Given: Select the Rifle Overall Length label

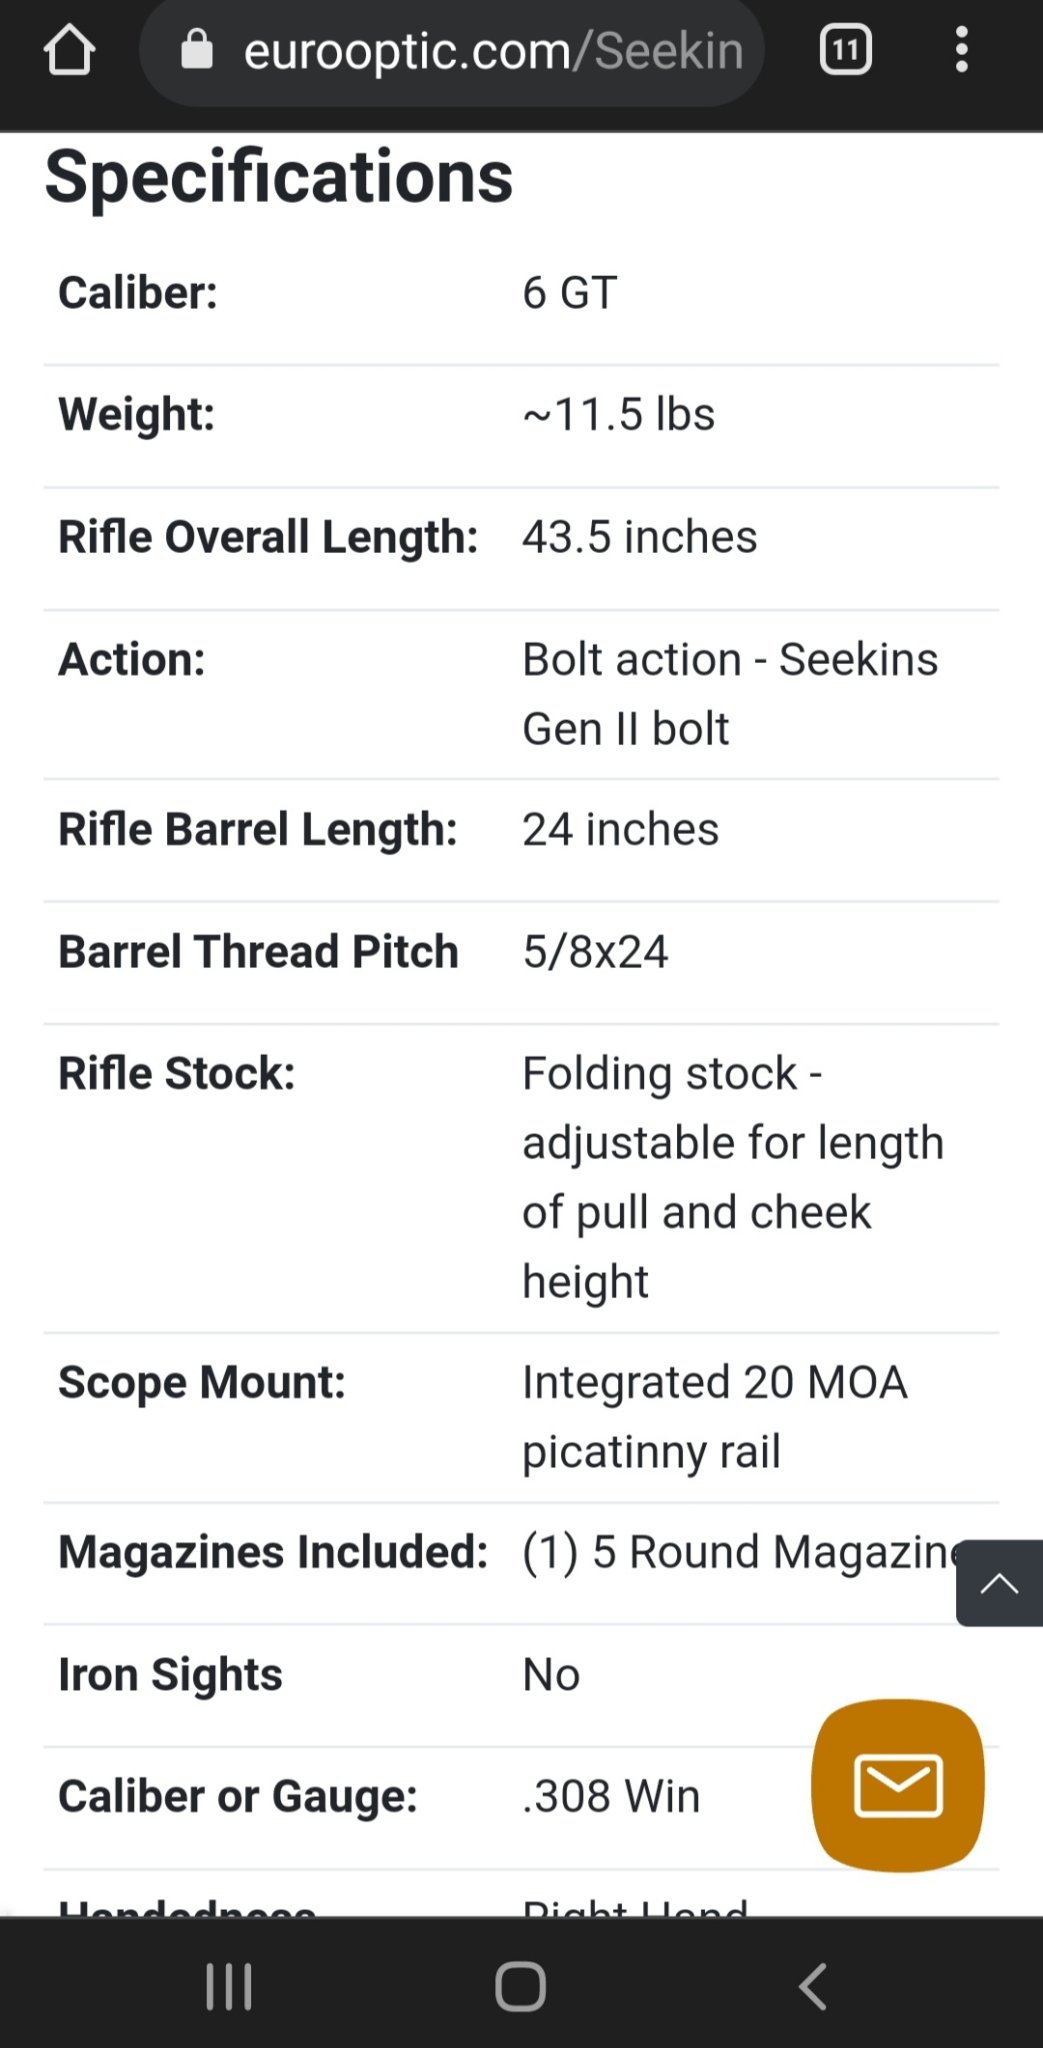Looking at the screenshot, I should pos(268,537).
